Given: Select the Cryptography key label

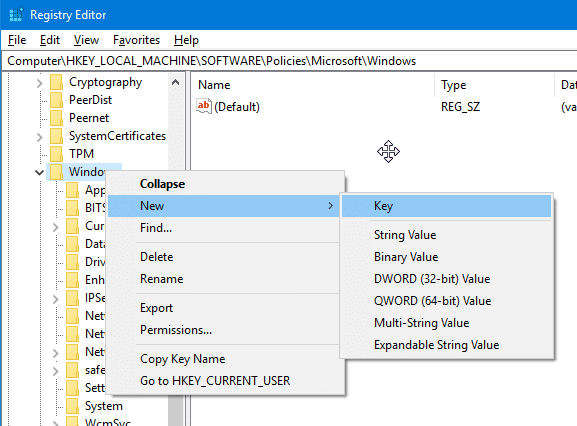Looking at the screenshot, I should pos(106,82).
